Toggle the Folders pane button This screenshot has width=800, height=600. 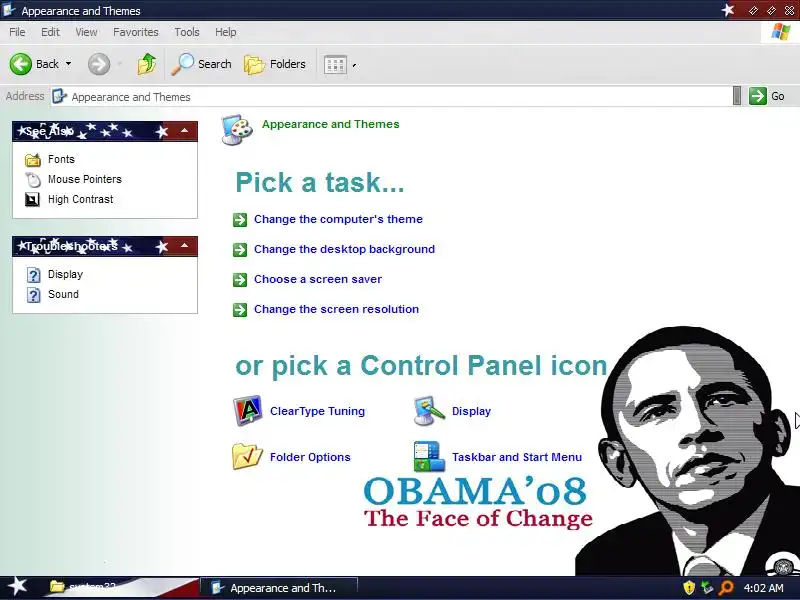coord(275,64)
